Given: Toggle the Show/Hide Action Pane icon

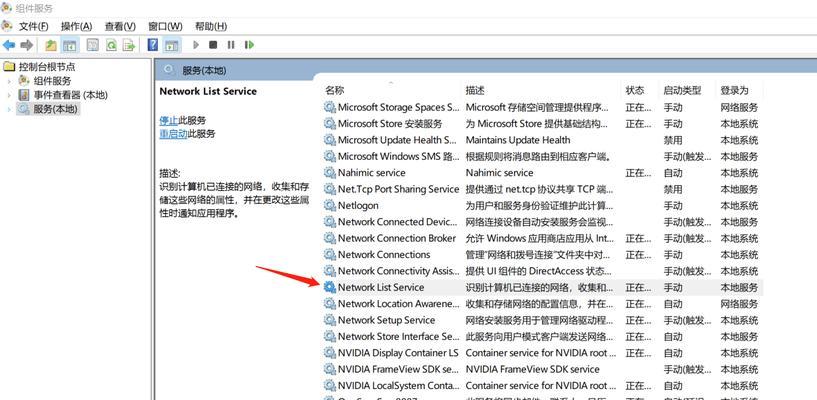Looking at the screenshot, I should pyautogui.click(x=171, y=45).
